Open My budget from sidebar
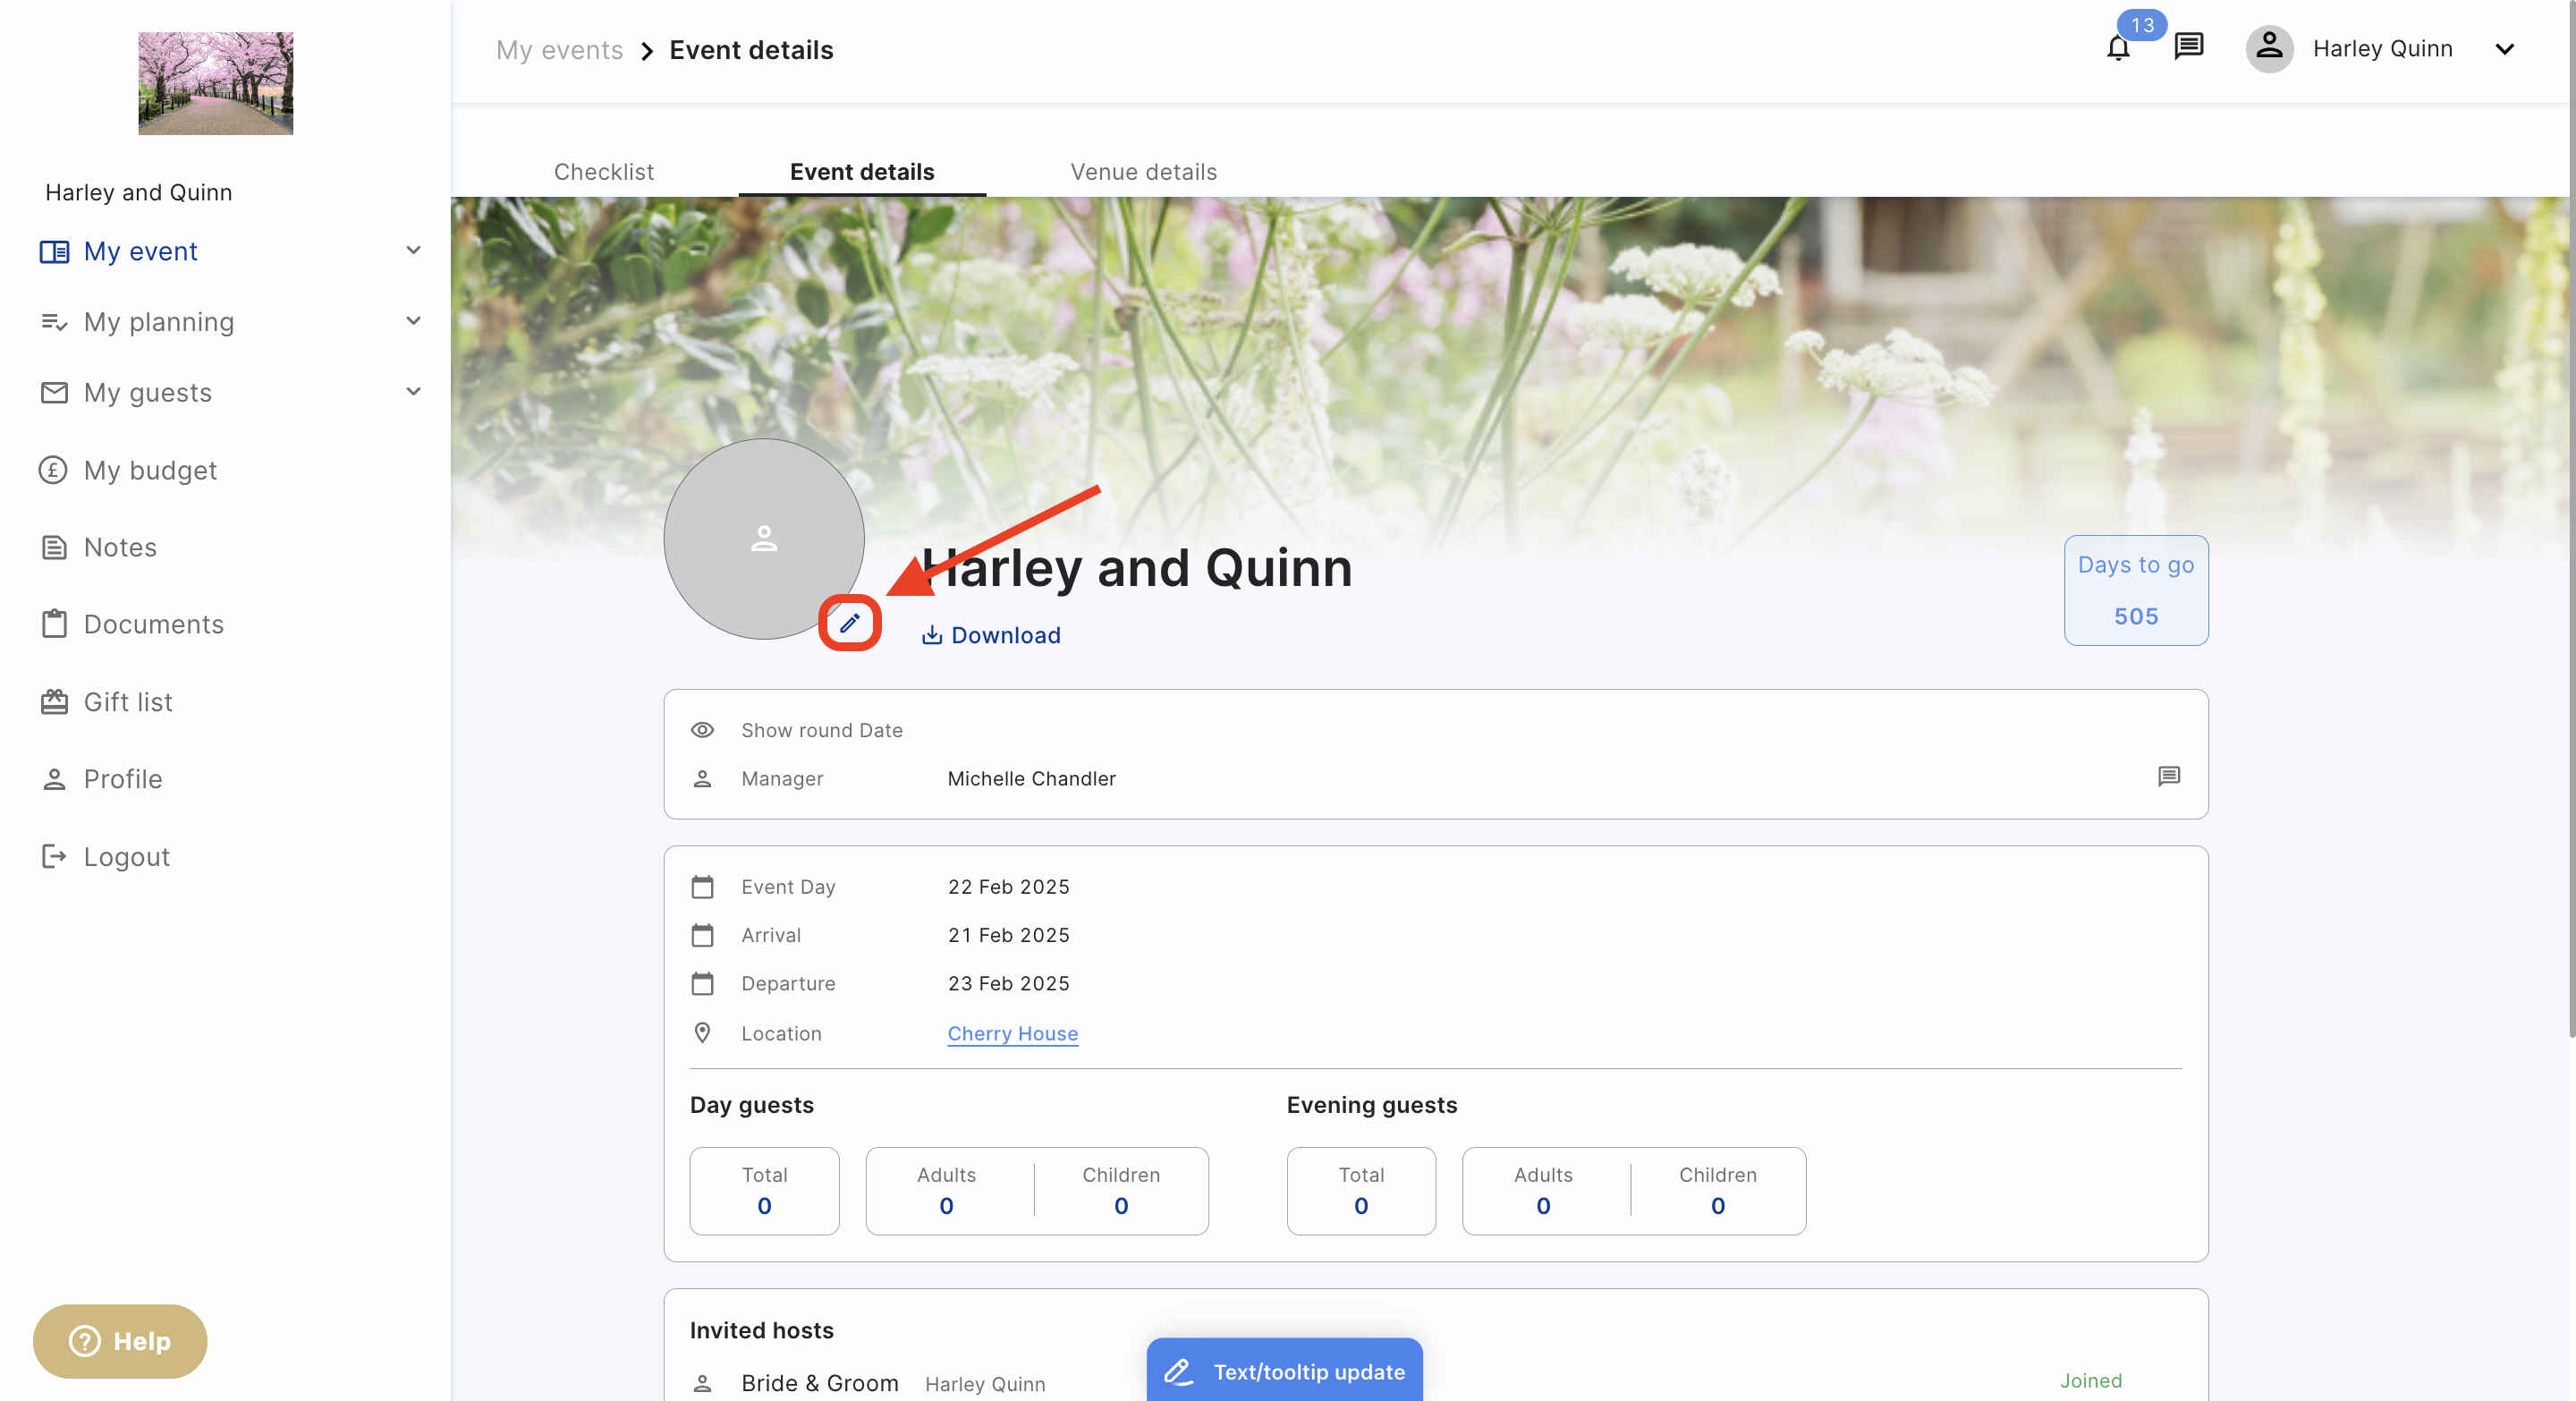This screenshot has height=1401, width=2576. pos(150,470)
